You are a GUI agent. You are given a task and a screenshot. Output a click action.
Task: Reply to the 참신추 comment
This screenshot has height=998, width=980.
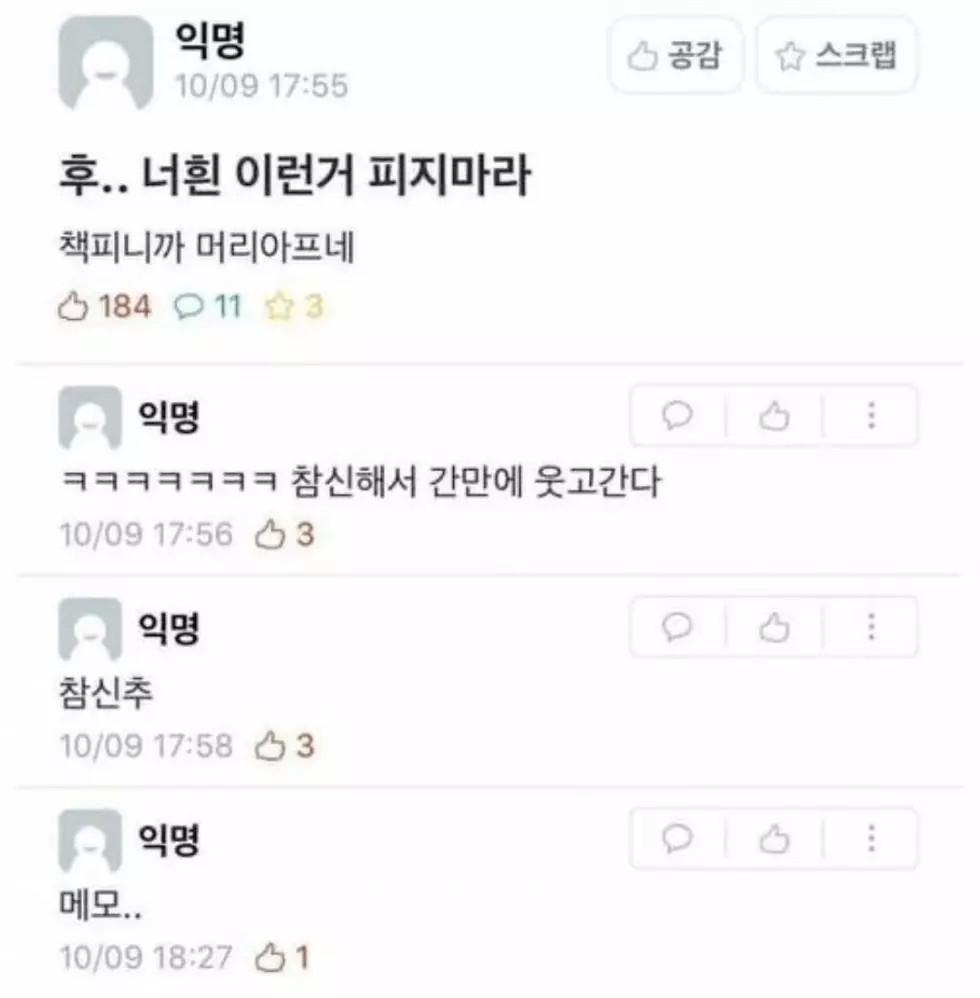click(677, 627)
